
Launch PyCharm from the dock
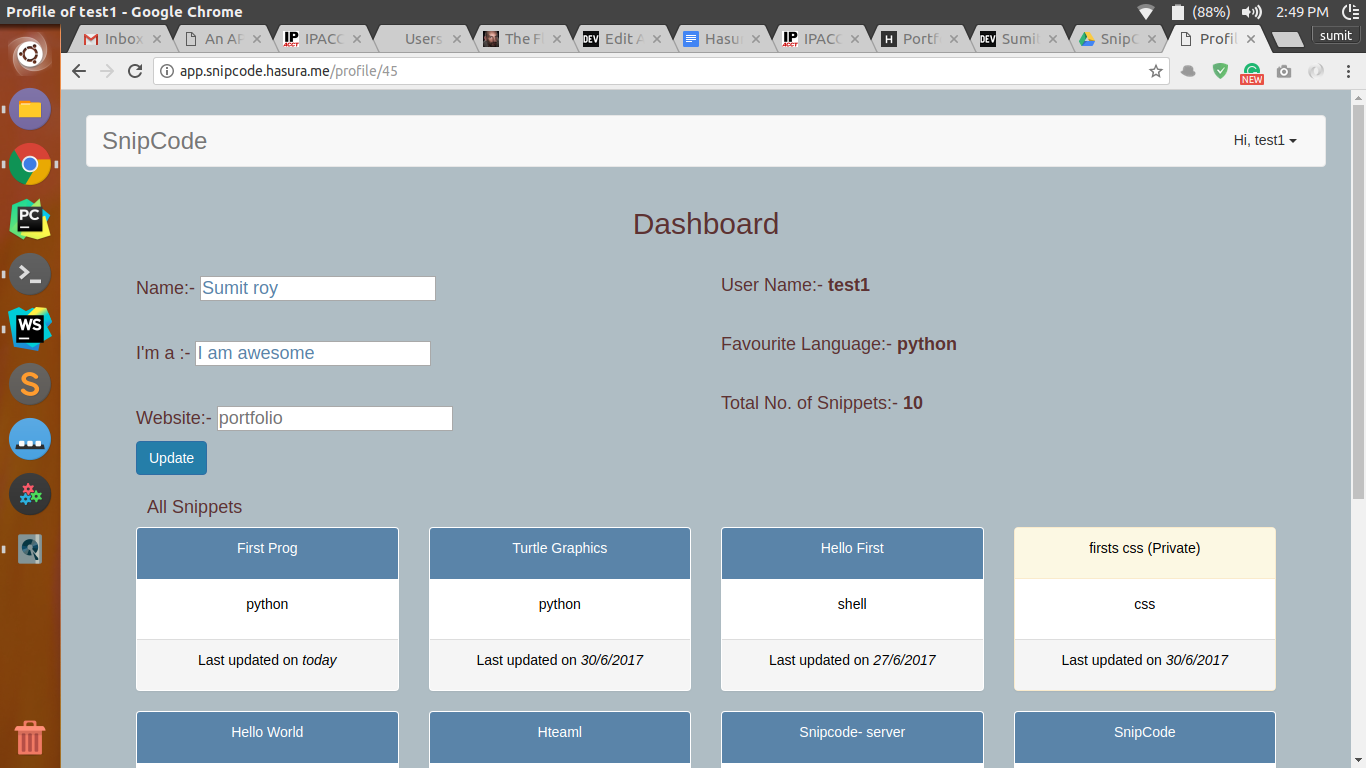[x=30, y=218]
